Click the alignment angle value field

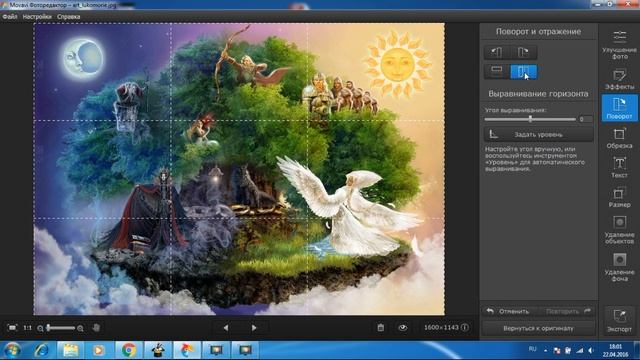(585, 119)
